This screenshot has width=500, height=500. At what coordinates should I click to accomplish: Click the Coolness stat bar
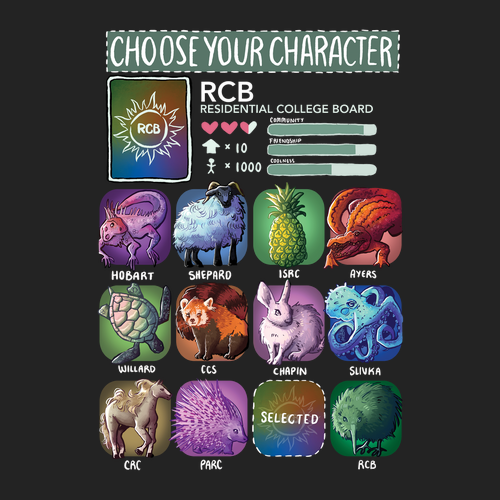[322, 169]
